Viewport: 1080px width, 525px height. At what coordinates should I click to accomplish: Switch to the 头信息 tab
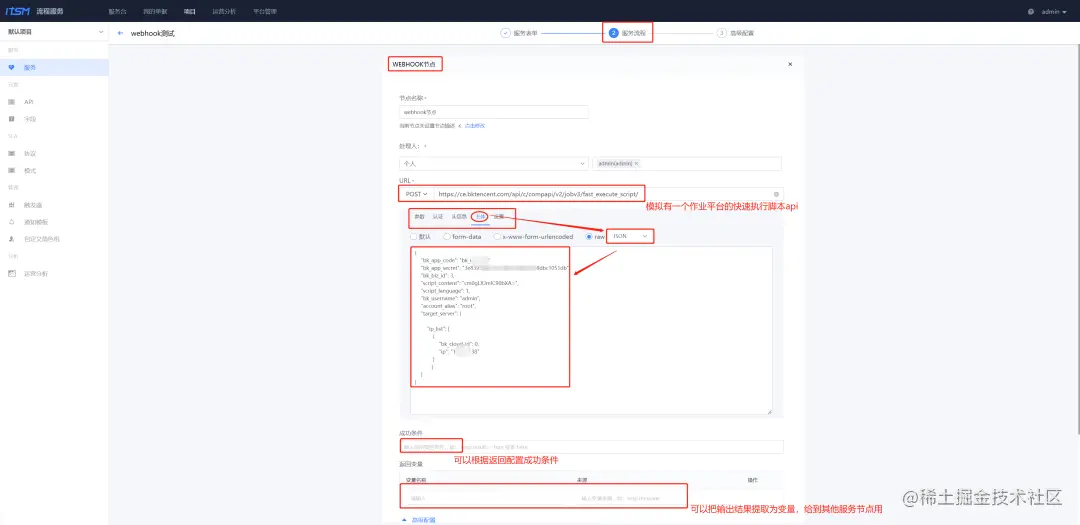(x=459, y=216)
